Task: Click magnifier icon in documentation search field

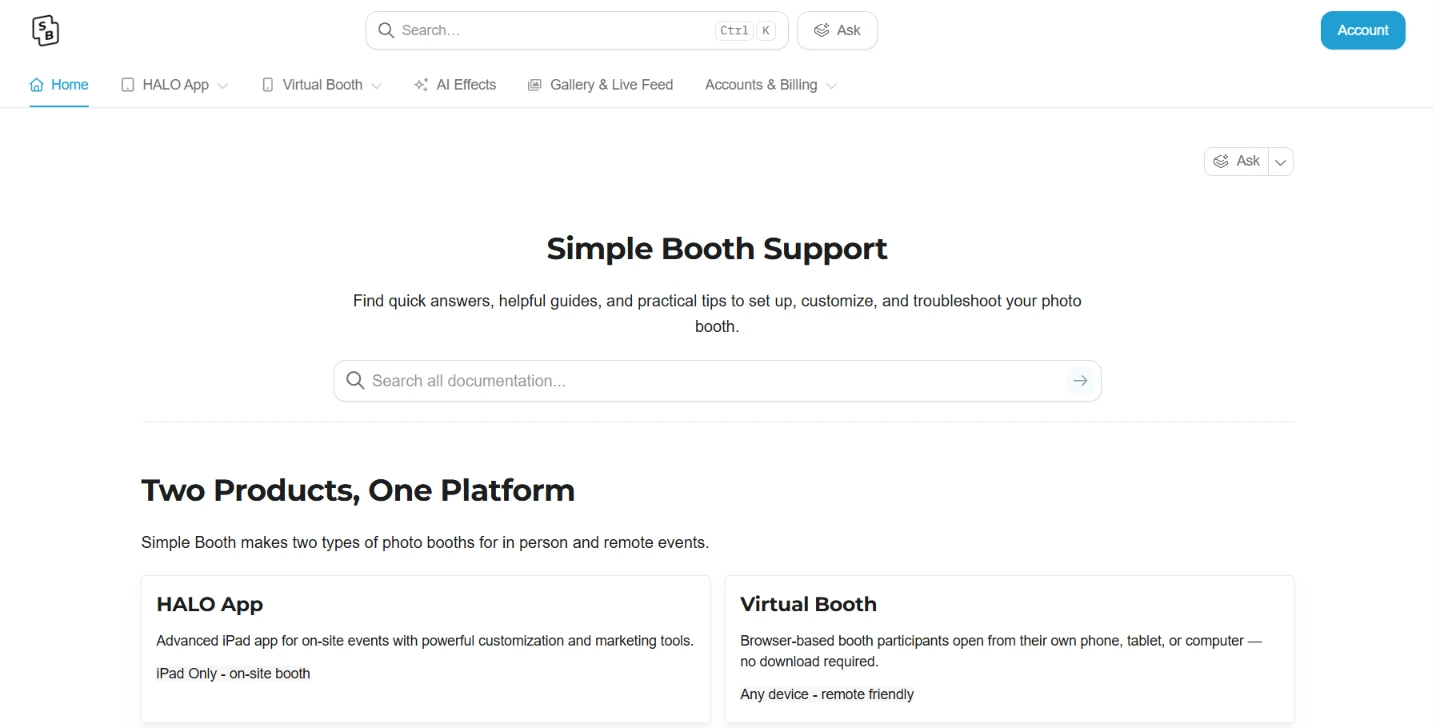Action: (x=355, y=381)
